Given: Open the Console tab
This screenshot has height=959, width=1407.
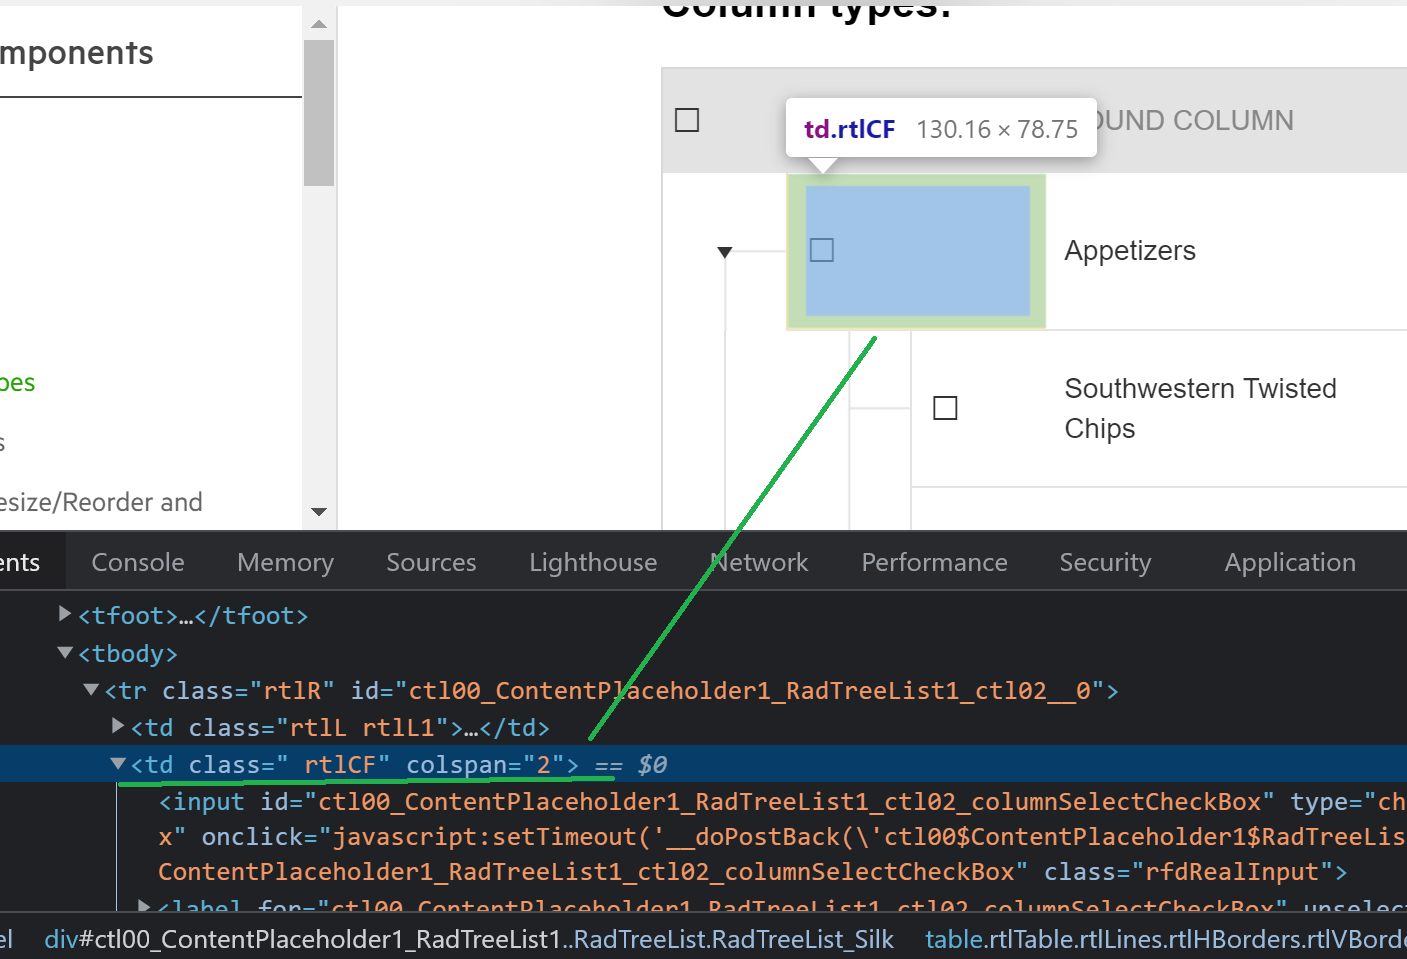Looking at the screenshot, I should point(138,562).
